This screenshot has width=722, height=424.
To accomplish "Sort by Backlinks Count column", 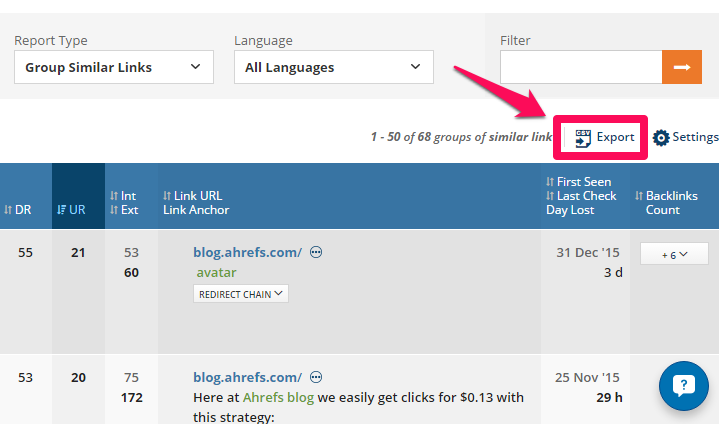I will pyautogui.click(x=666, y=203).
